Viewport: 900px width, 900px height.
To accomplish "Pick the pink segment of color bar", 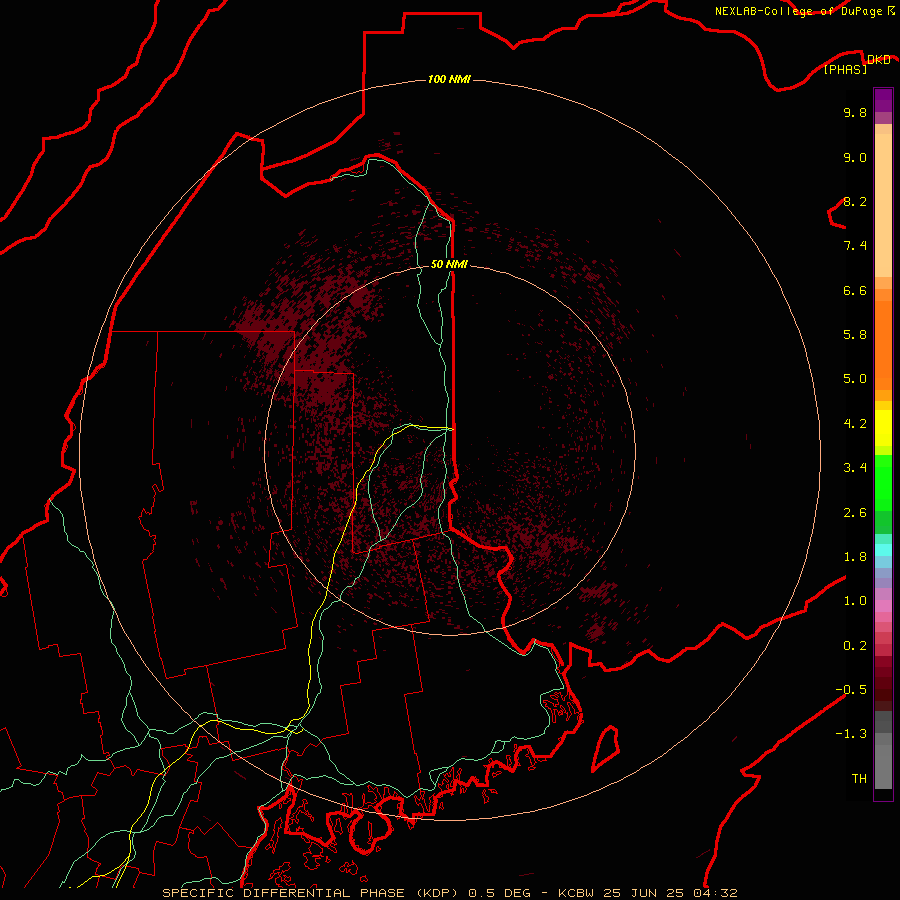I will [x=883, y=606].
